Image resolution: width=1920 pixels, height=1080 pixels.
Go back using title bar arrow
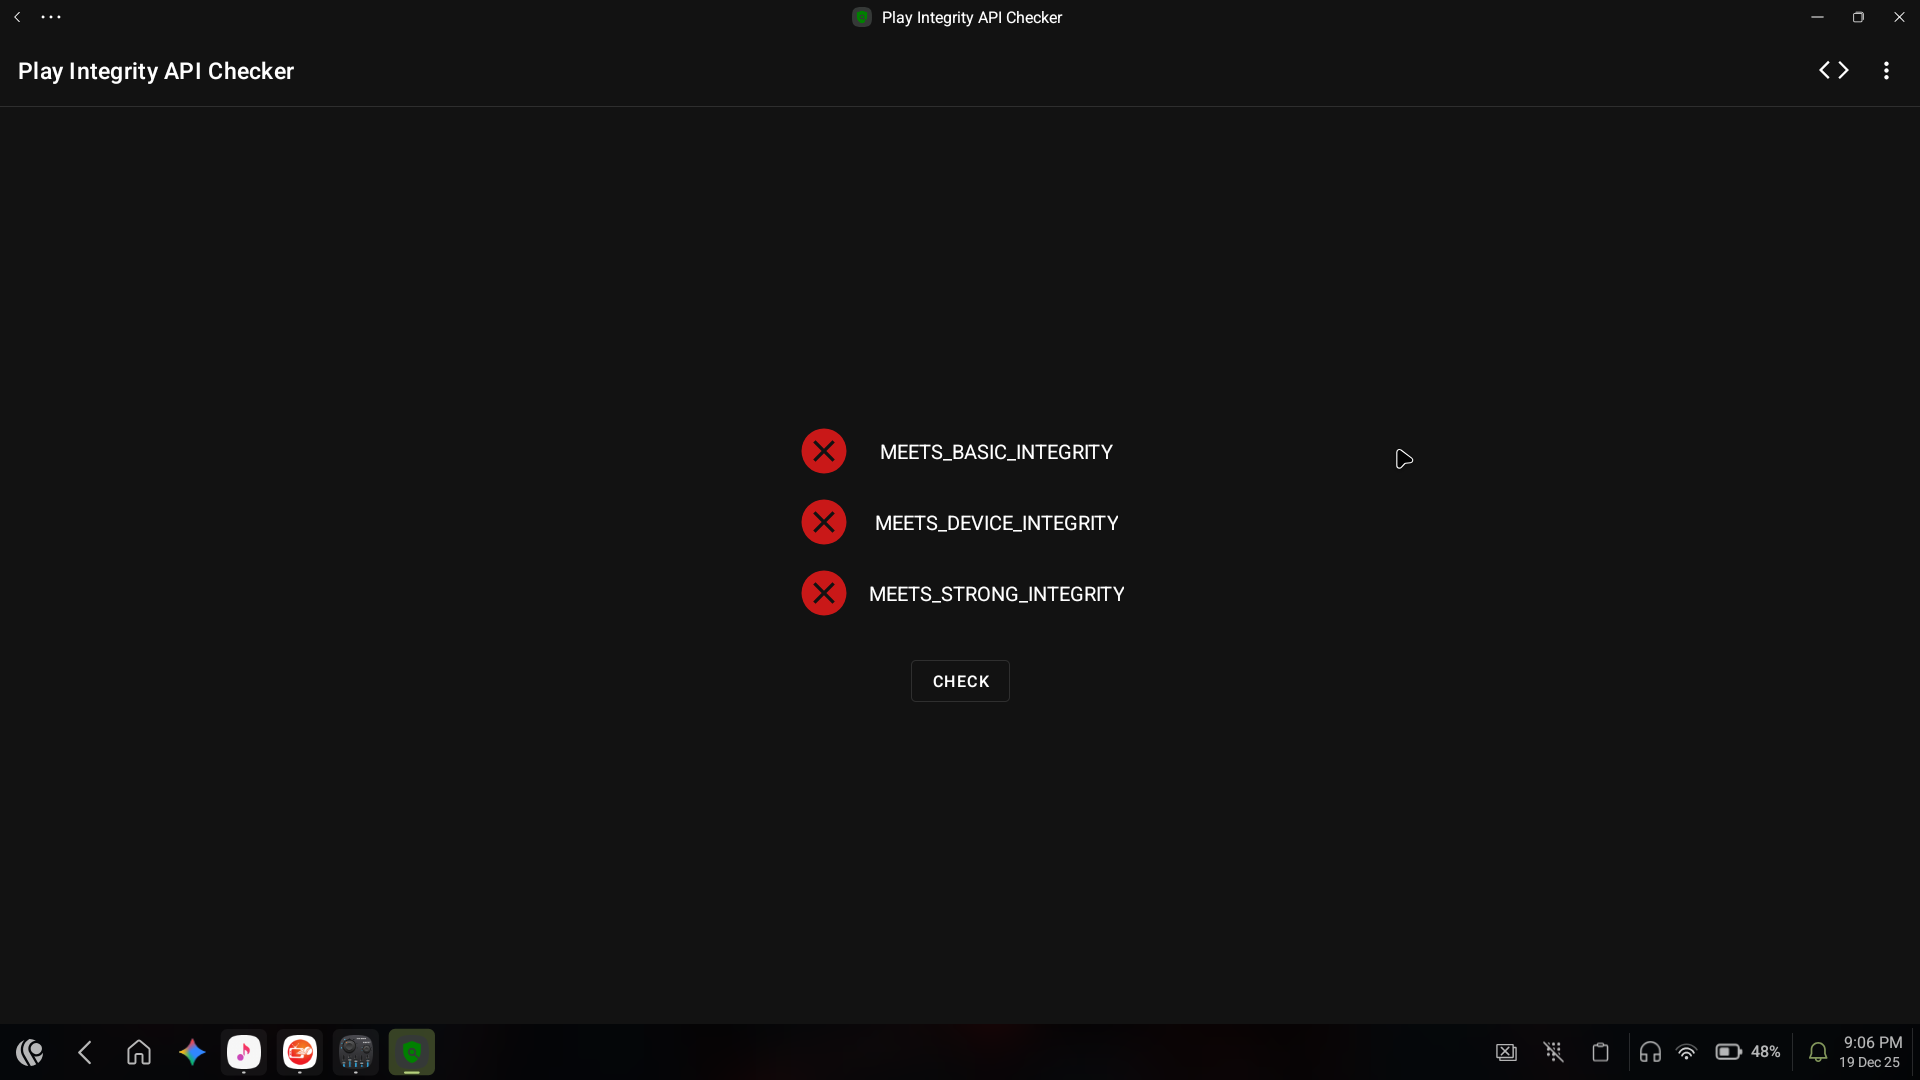coord(17,17)
